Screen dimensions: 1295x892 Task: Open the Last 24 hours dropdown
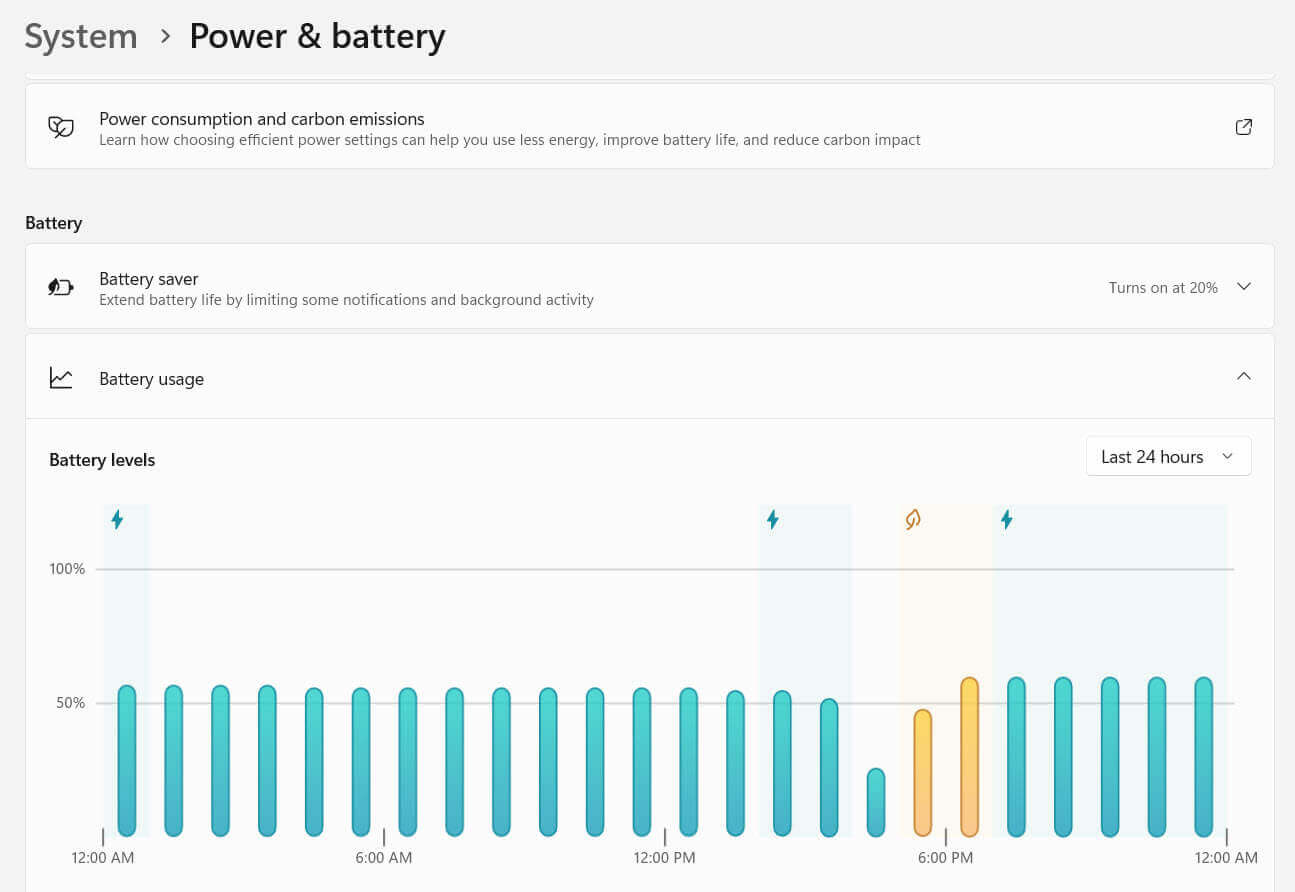coord(1168,457)
